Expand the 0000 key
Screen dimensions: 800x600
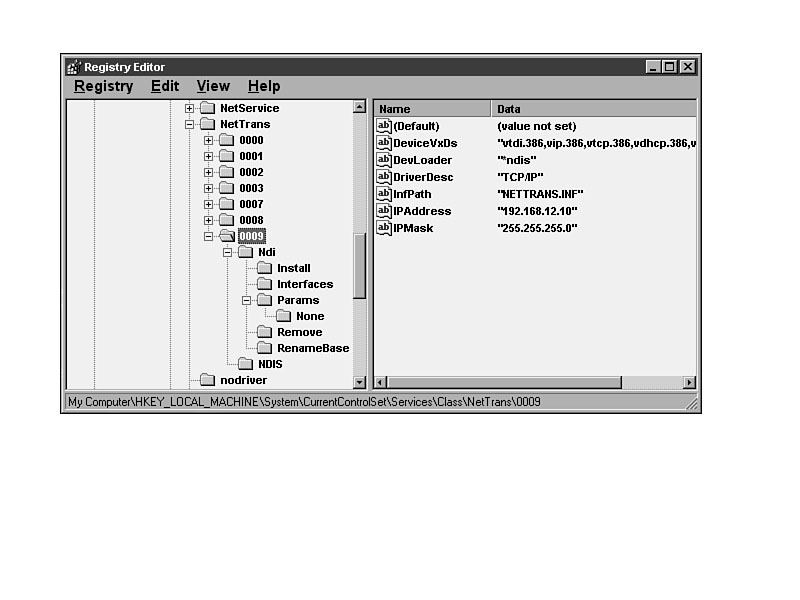pyautogui.click(x=209, y=140)
